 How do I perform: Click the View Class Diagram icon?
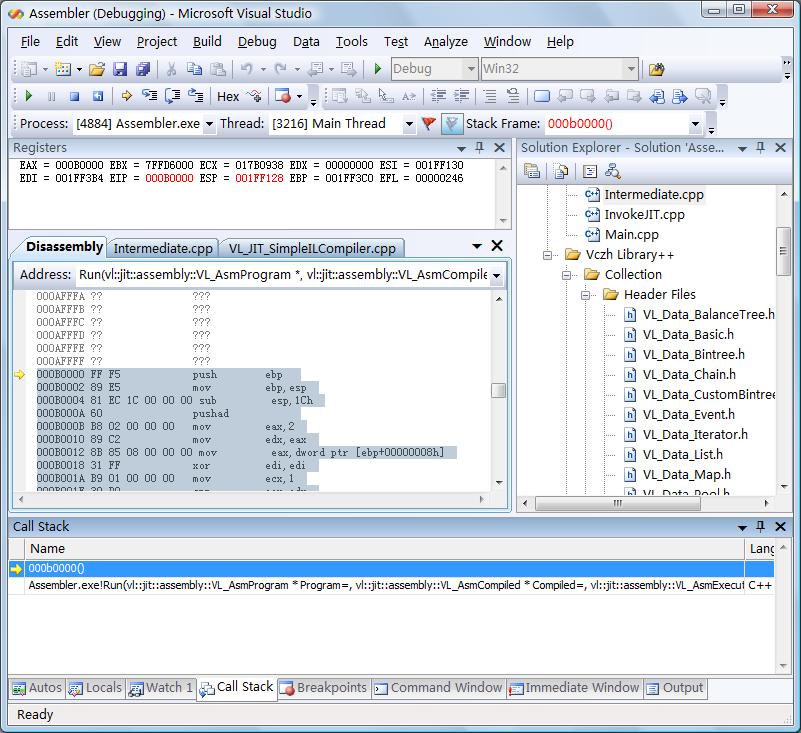point(612,171)
